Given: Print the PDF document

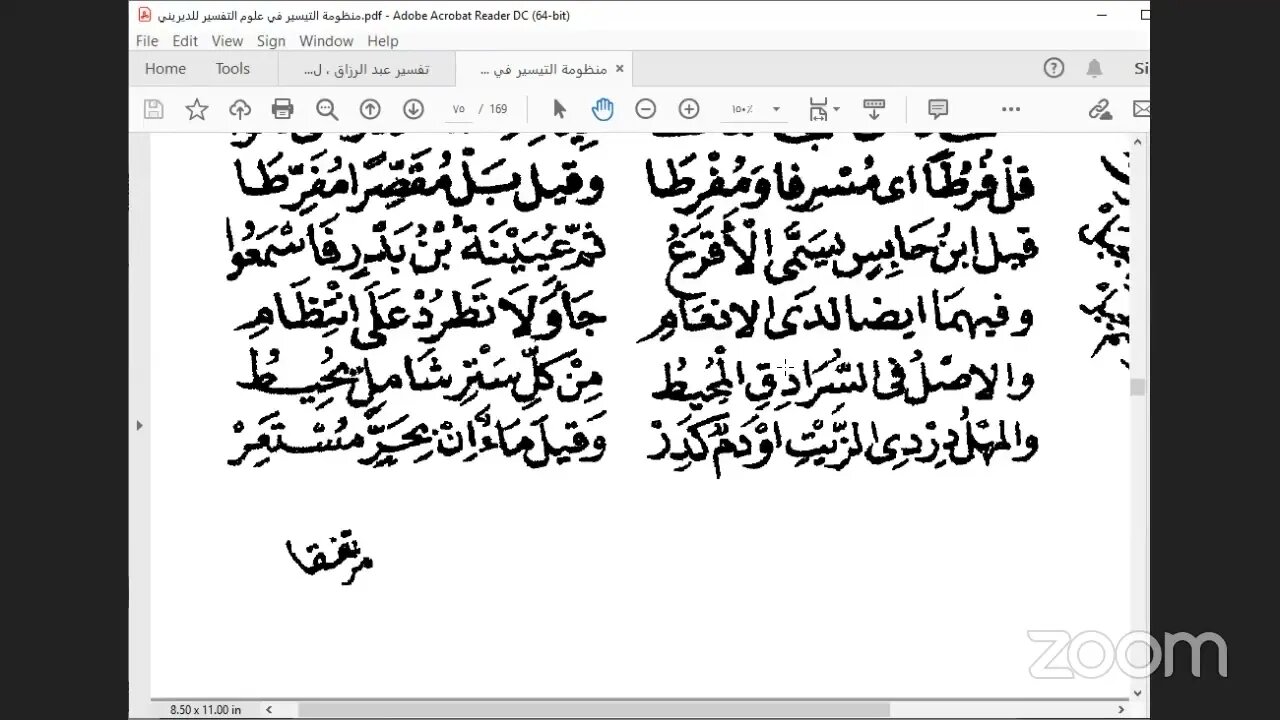Looking at the screenshot, I should [283, 109].
